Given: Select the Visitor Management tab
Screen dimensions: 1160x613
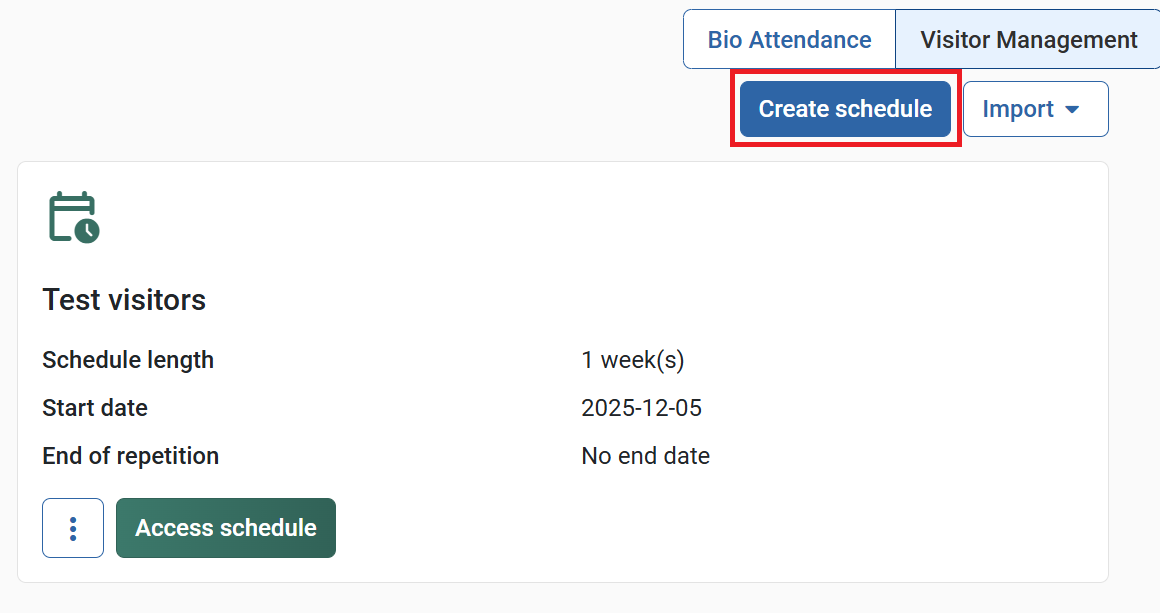Looking at the screenshot, I should (x=1028, y=40).
